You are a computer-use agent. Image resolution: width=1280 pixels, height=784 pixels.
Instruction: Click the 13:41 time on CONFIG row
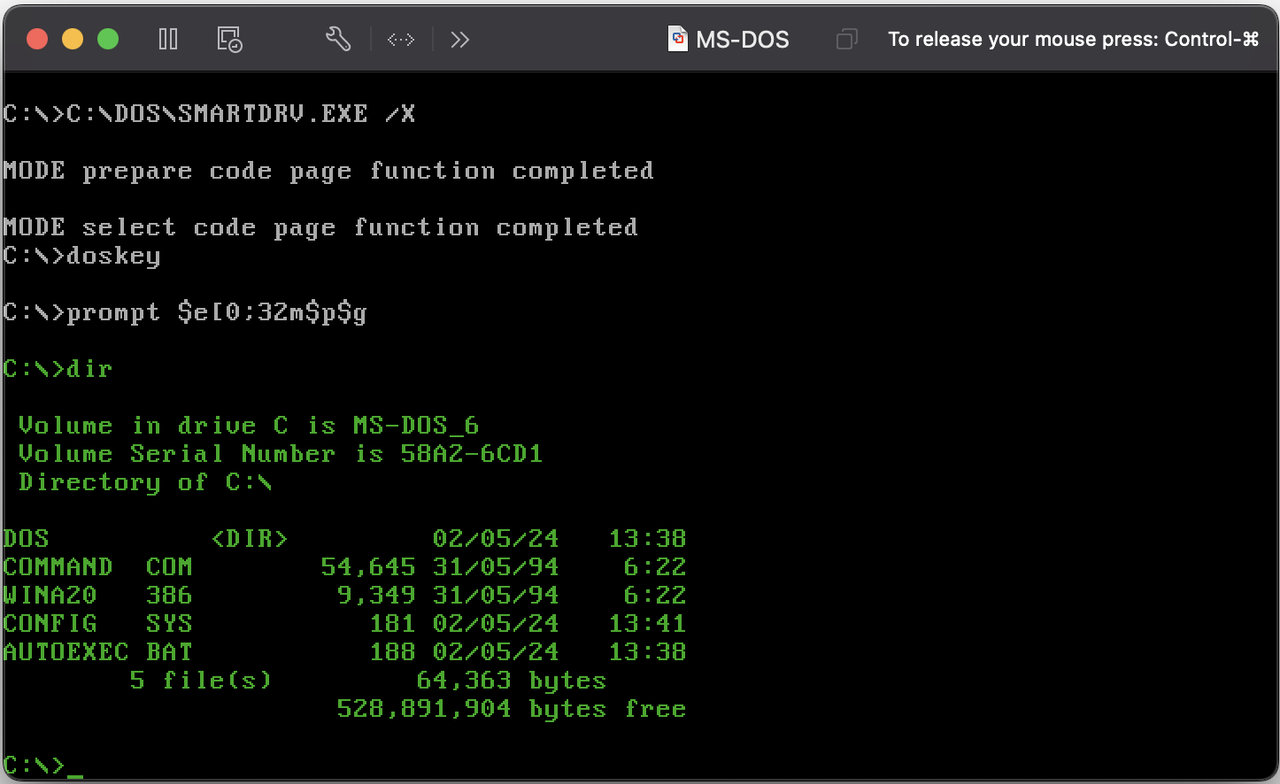click(647, 624)
